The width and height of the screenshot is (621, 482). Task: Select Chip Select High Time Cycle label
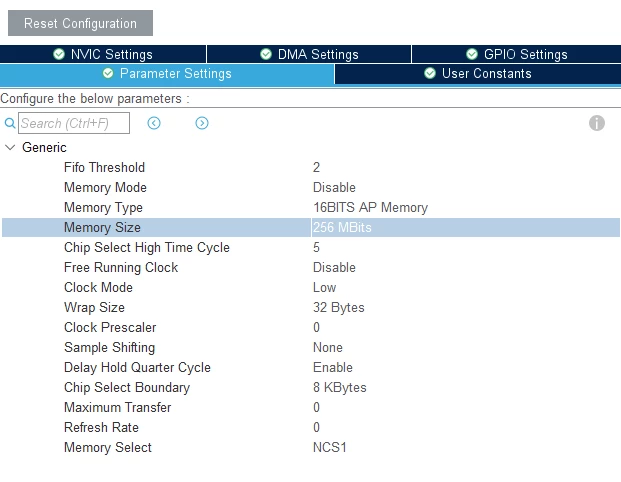click(x=147, y=248)
